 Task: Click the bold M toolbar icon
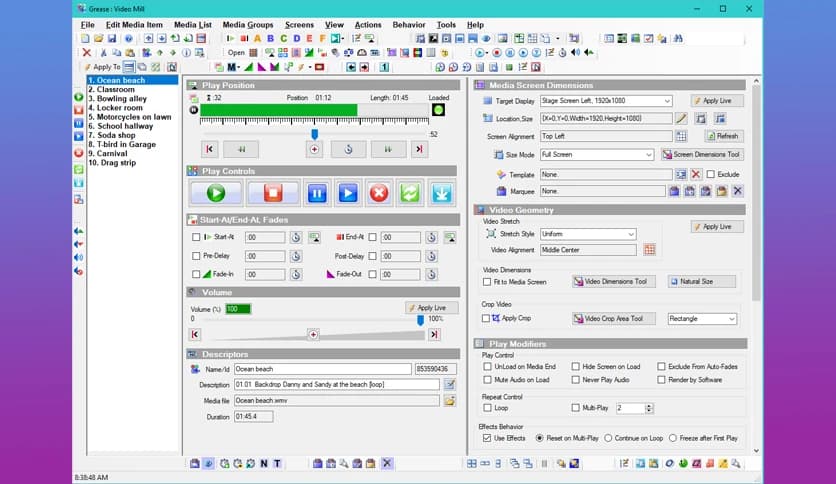(x=232, y=67)
